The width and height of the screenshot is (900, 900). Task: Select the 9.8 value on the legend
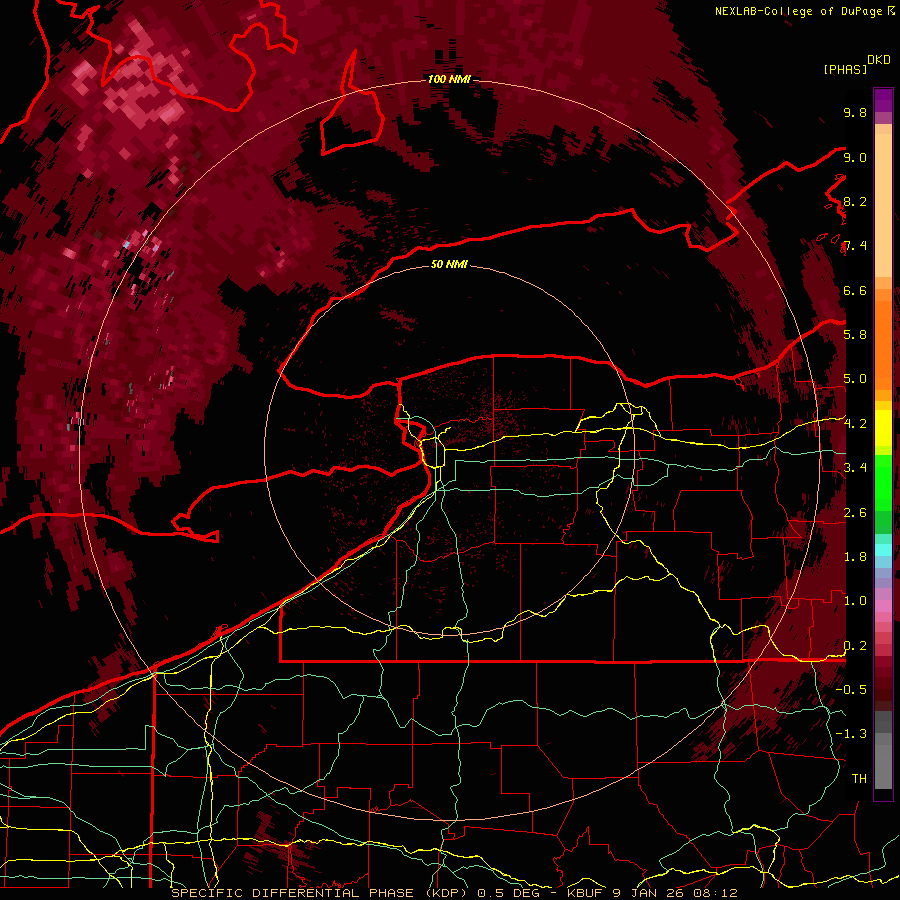point(855,112)
